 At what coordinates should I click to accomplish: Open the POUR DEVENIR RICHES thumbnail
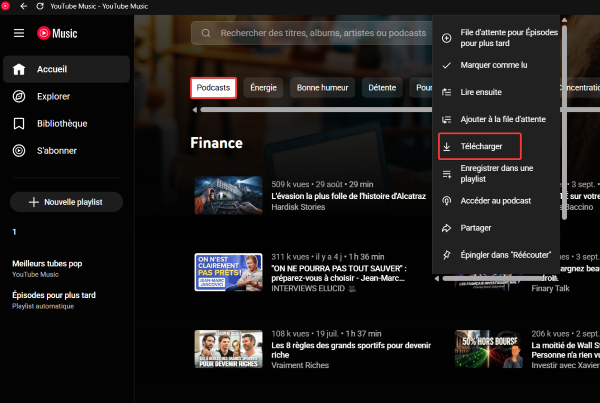228,349
